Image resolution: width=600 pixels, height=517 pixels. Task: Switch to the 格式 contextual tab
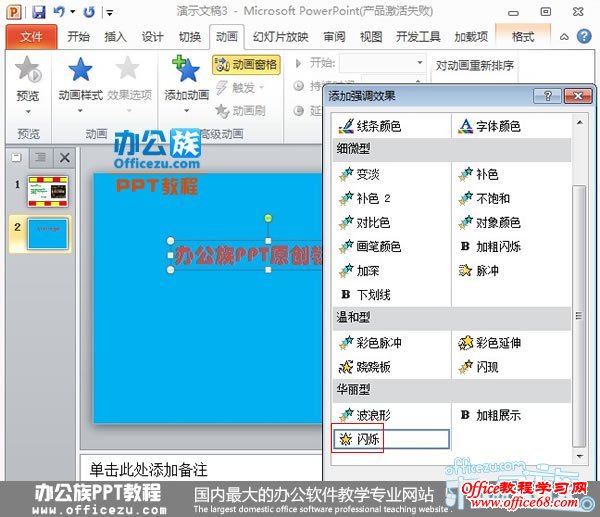[523, 37]
